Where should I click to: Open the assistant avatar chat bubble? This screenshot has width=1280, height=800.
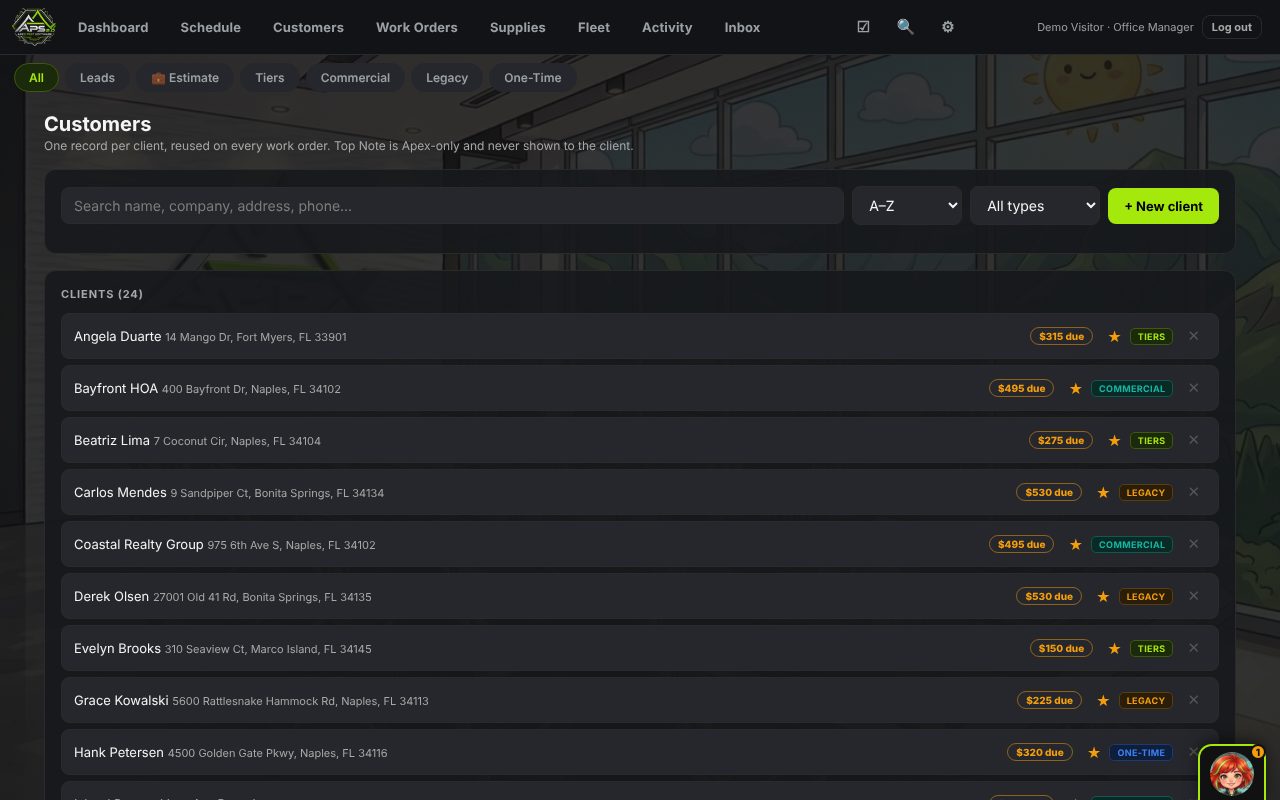point(1232,773)
